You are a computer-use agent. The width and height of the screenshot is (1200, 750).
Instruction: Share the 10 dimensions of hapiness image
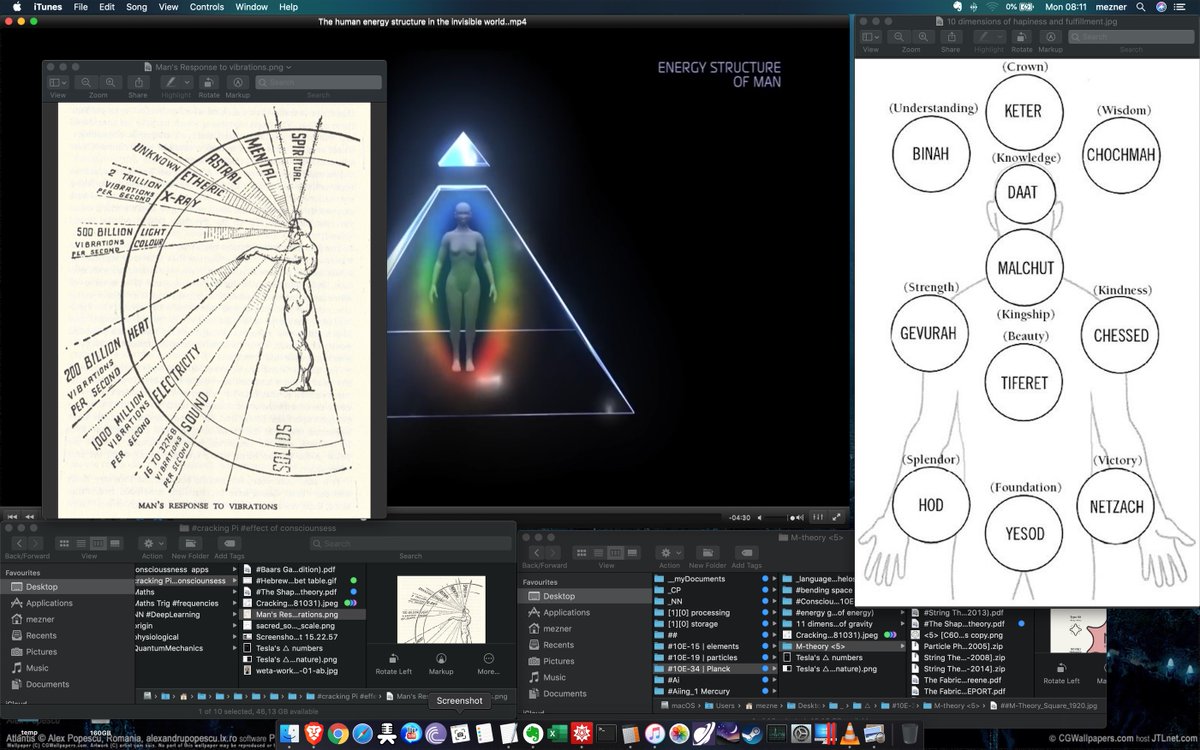951,36
